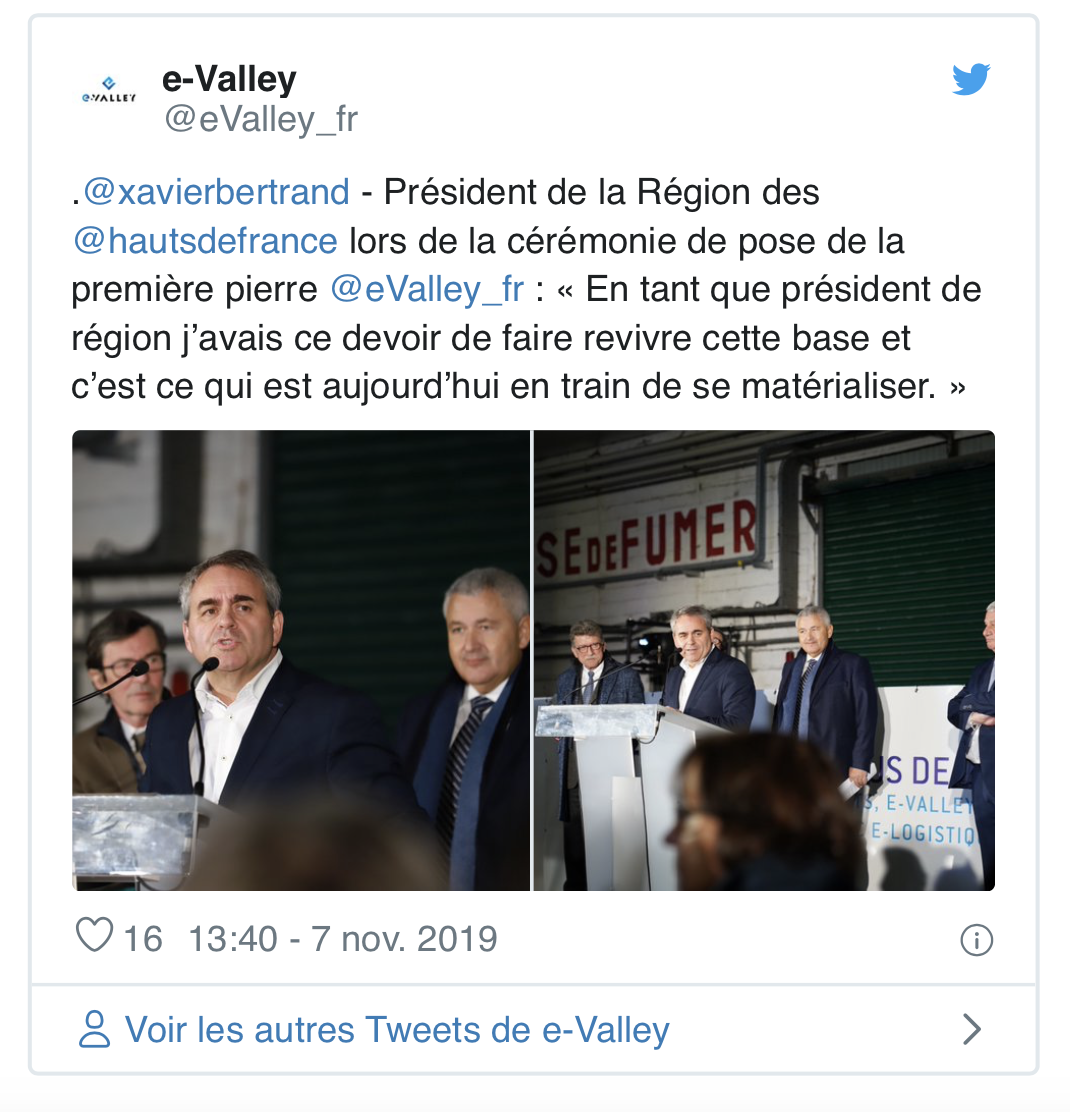The width and height of the screenshot is (1070, 1112).
Task: Click the 16 likes count
Action: pyautogui.click(x=143, y=939)
